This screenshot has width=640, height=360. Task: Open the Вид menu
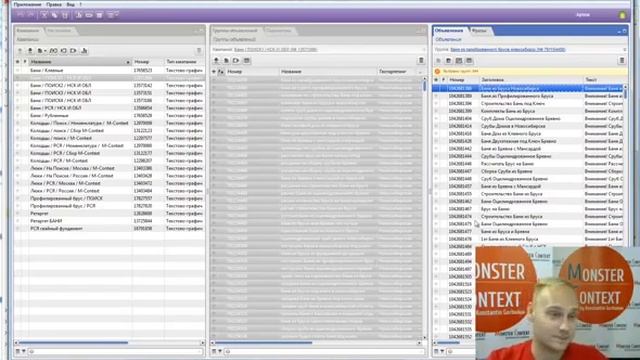[70, 4]
